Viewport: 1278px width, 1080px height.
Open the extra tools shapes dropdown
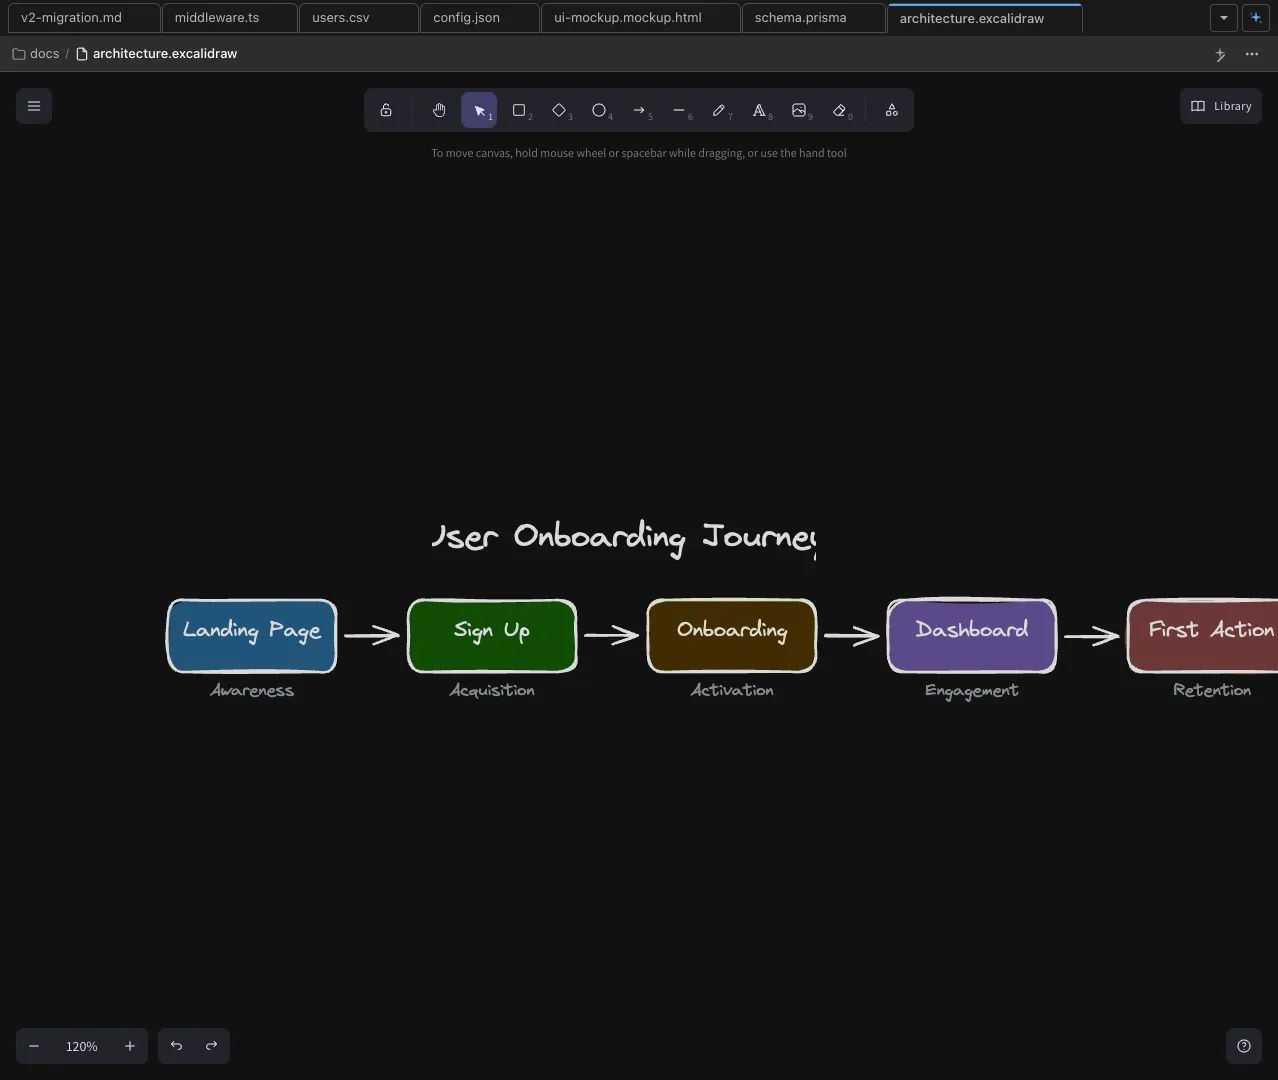pyautogui.click(x=890, y=110)
